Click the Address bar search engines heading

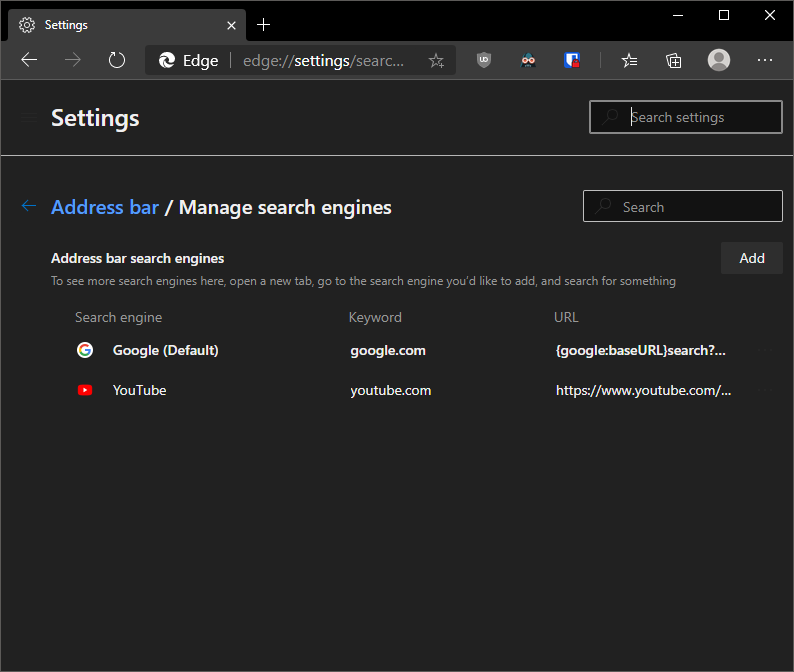[x=137, y=258]
